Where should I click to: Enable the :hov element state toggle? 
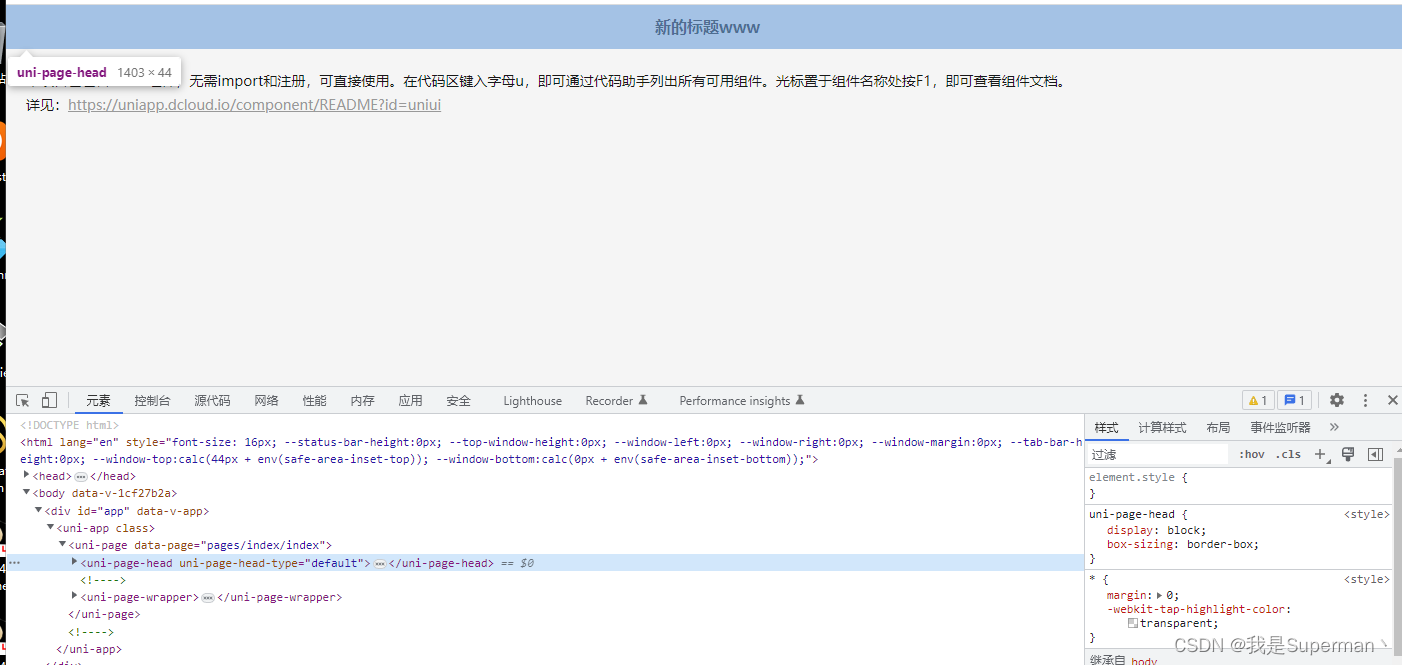coord(1251,454)
